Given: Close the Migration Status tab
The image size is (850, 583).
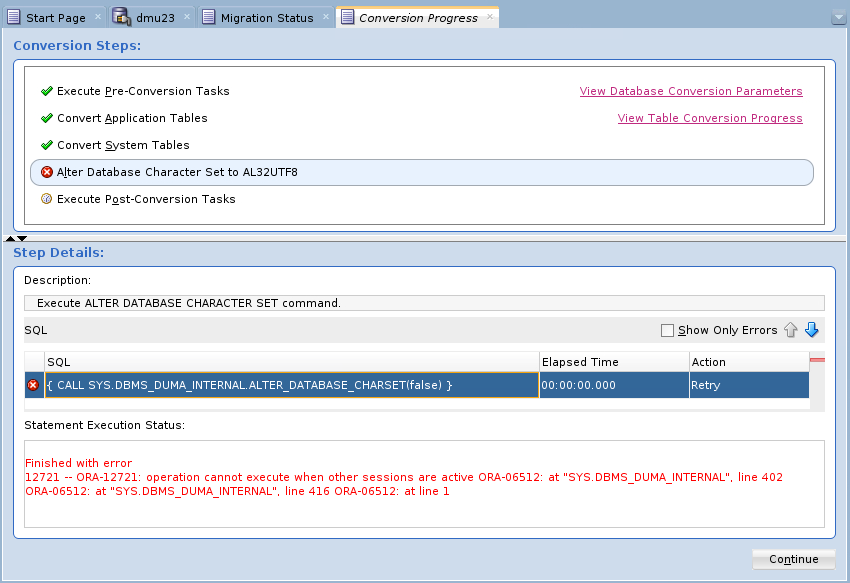Looking at the screenshot, I should [326, 17].
